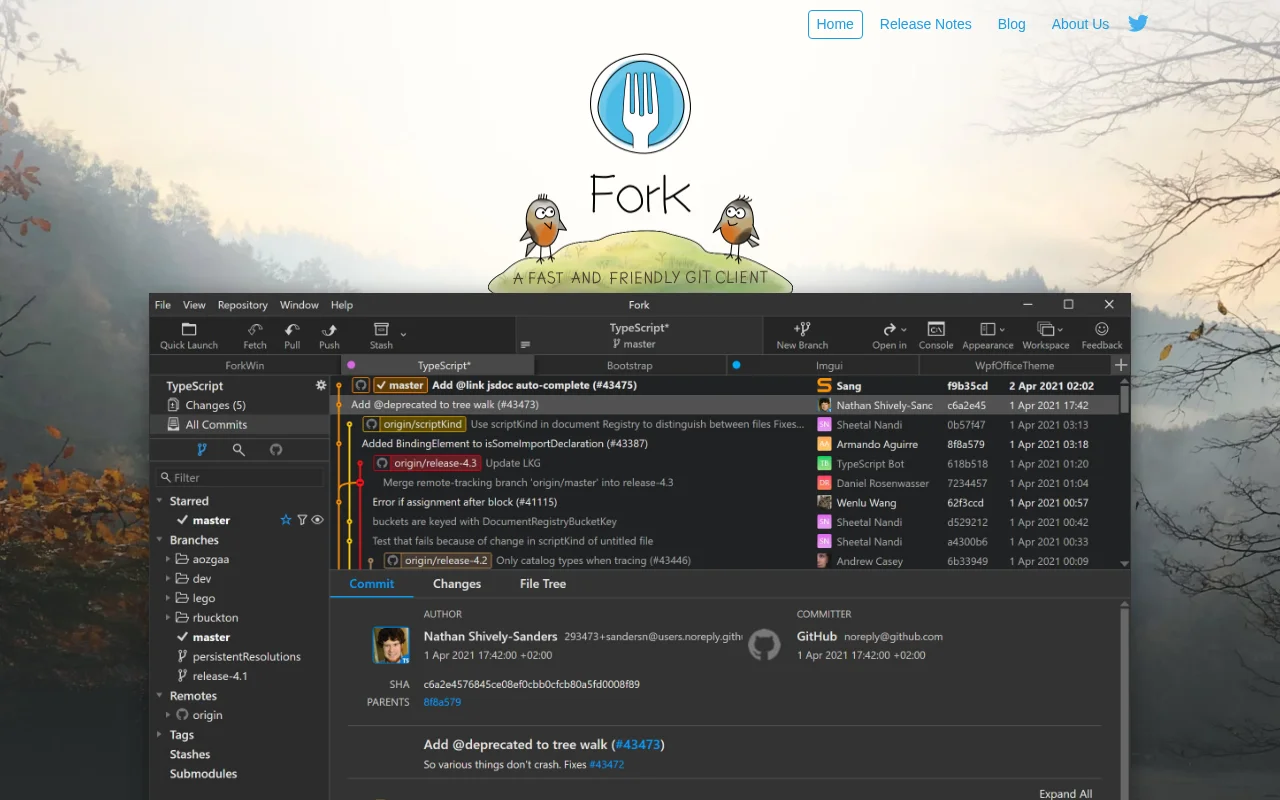Click the list icon left of master in toolbar

click(525, 345)
